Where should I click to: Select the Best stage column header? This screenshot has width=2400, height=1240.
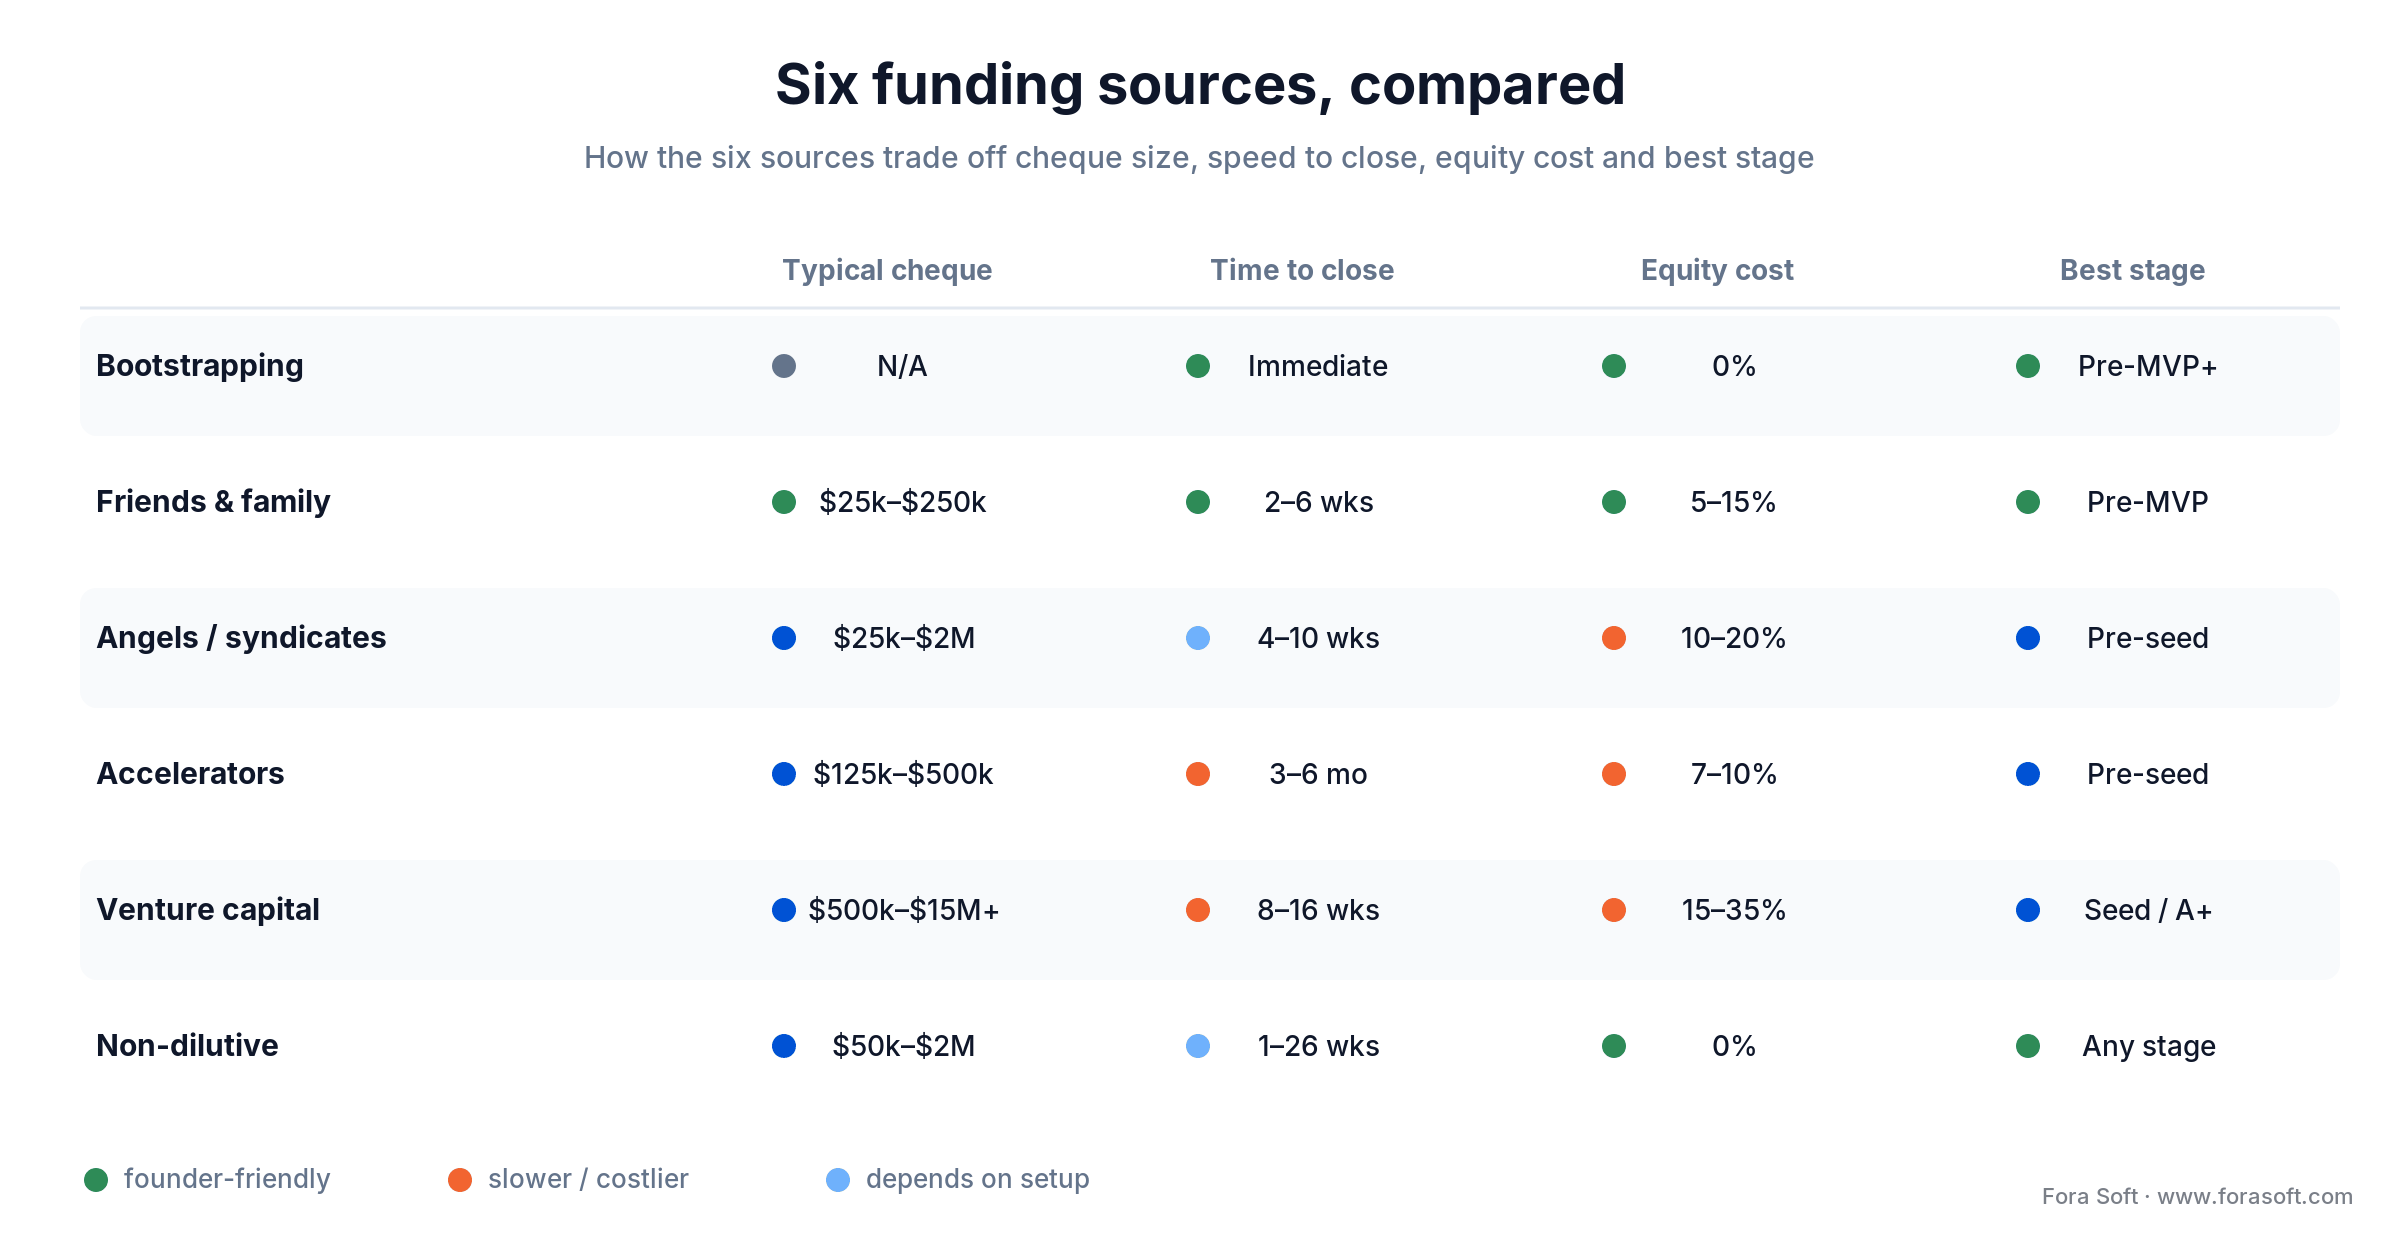(2132, 270)
